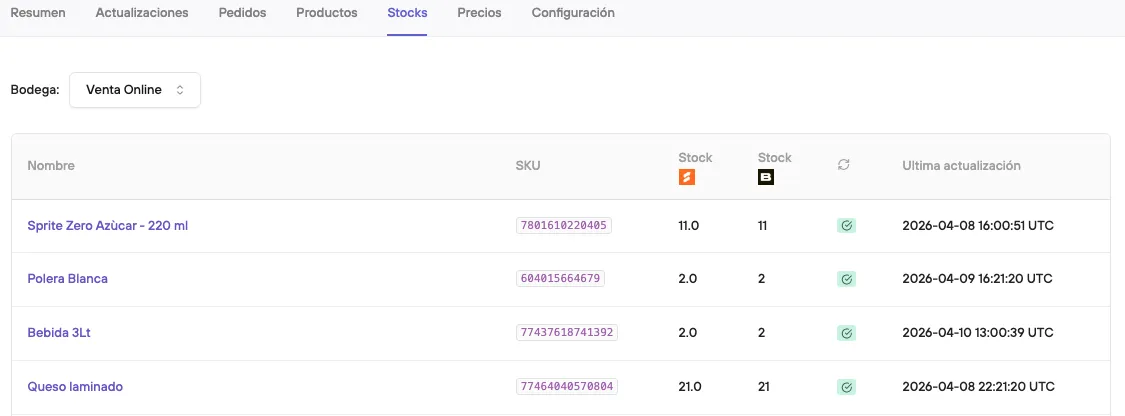Click the Nombre column header
Image resolution: width=1125 pixels, height=416 pixels.
[51, 166]
